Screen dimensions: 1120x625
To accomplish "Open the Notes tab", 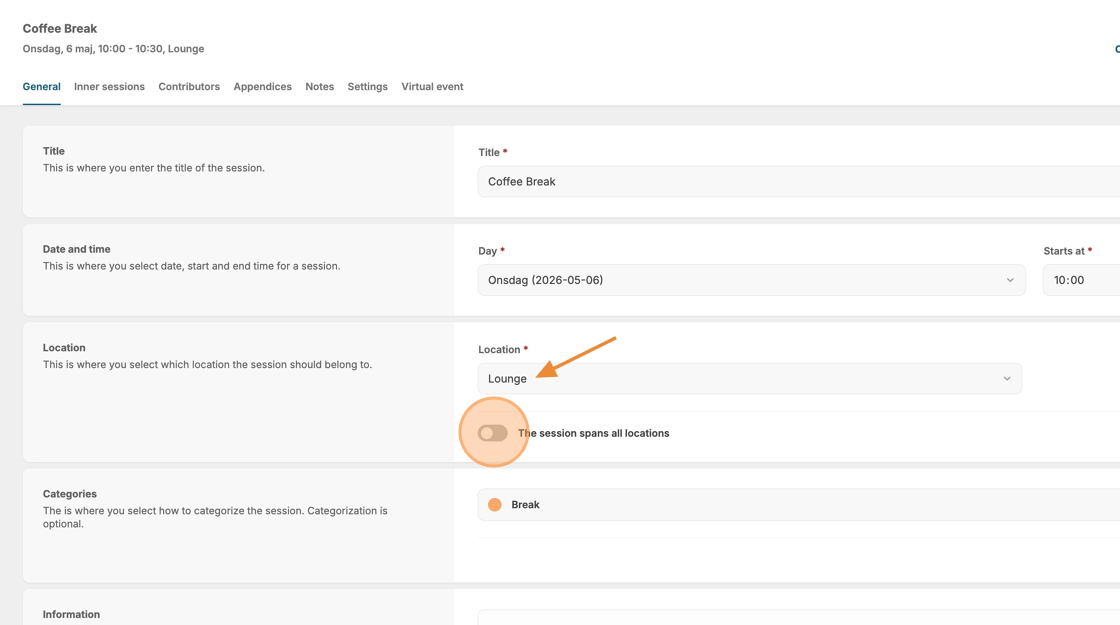I will tap(320, 87).
